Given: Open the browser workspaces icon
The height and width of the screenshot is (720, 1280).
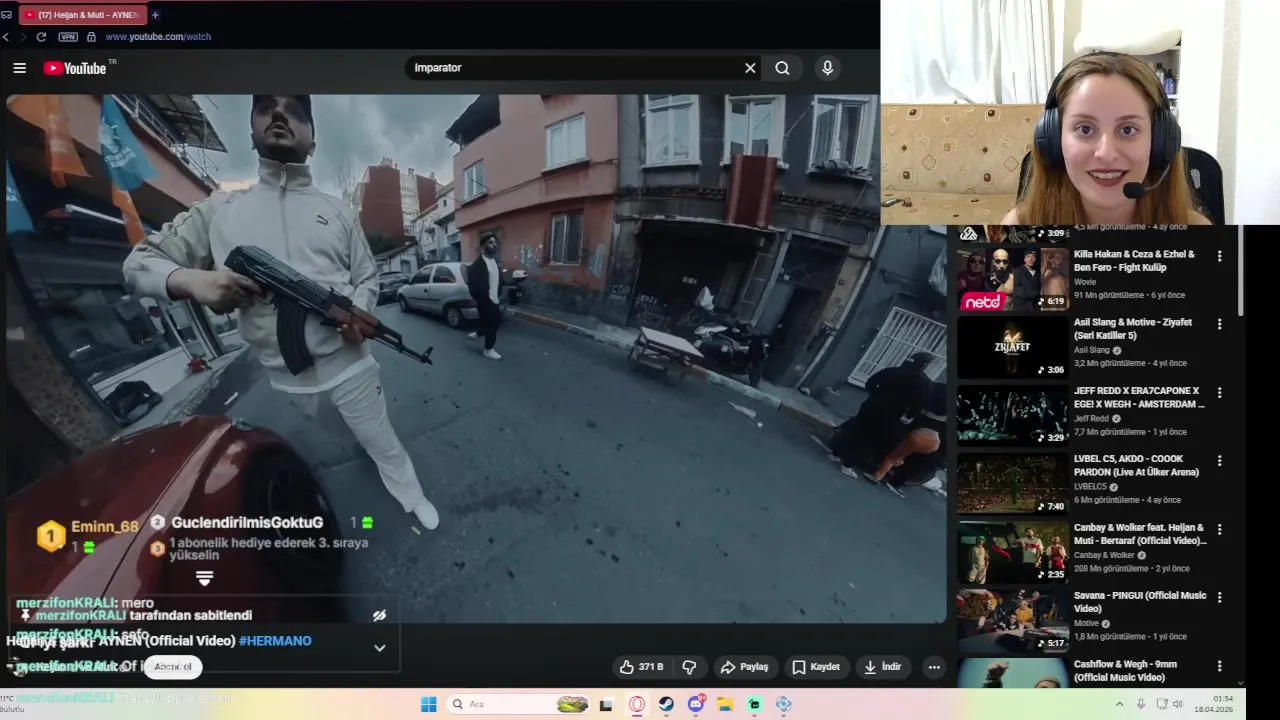Looking at the screenshot, I should 6,15.
